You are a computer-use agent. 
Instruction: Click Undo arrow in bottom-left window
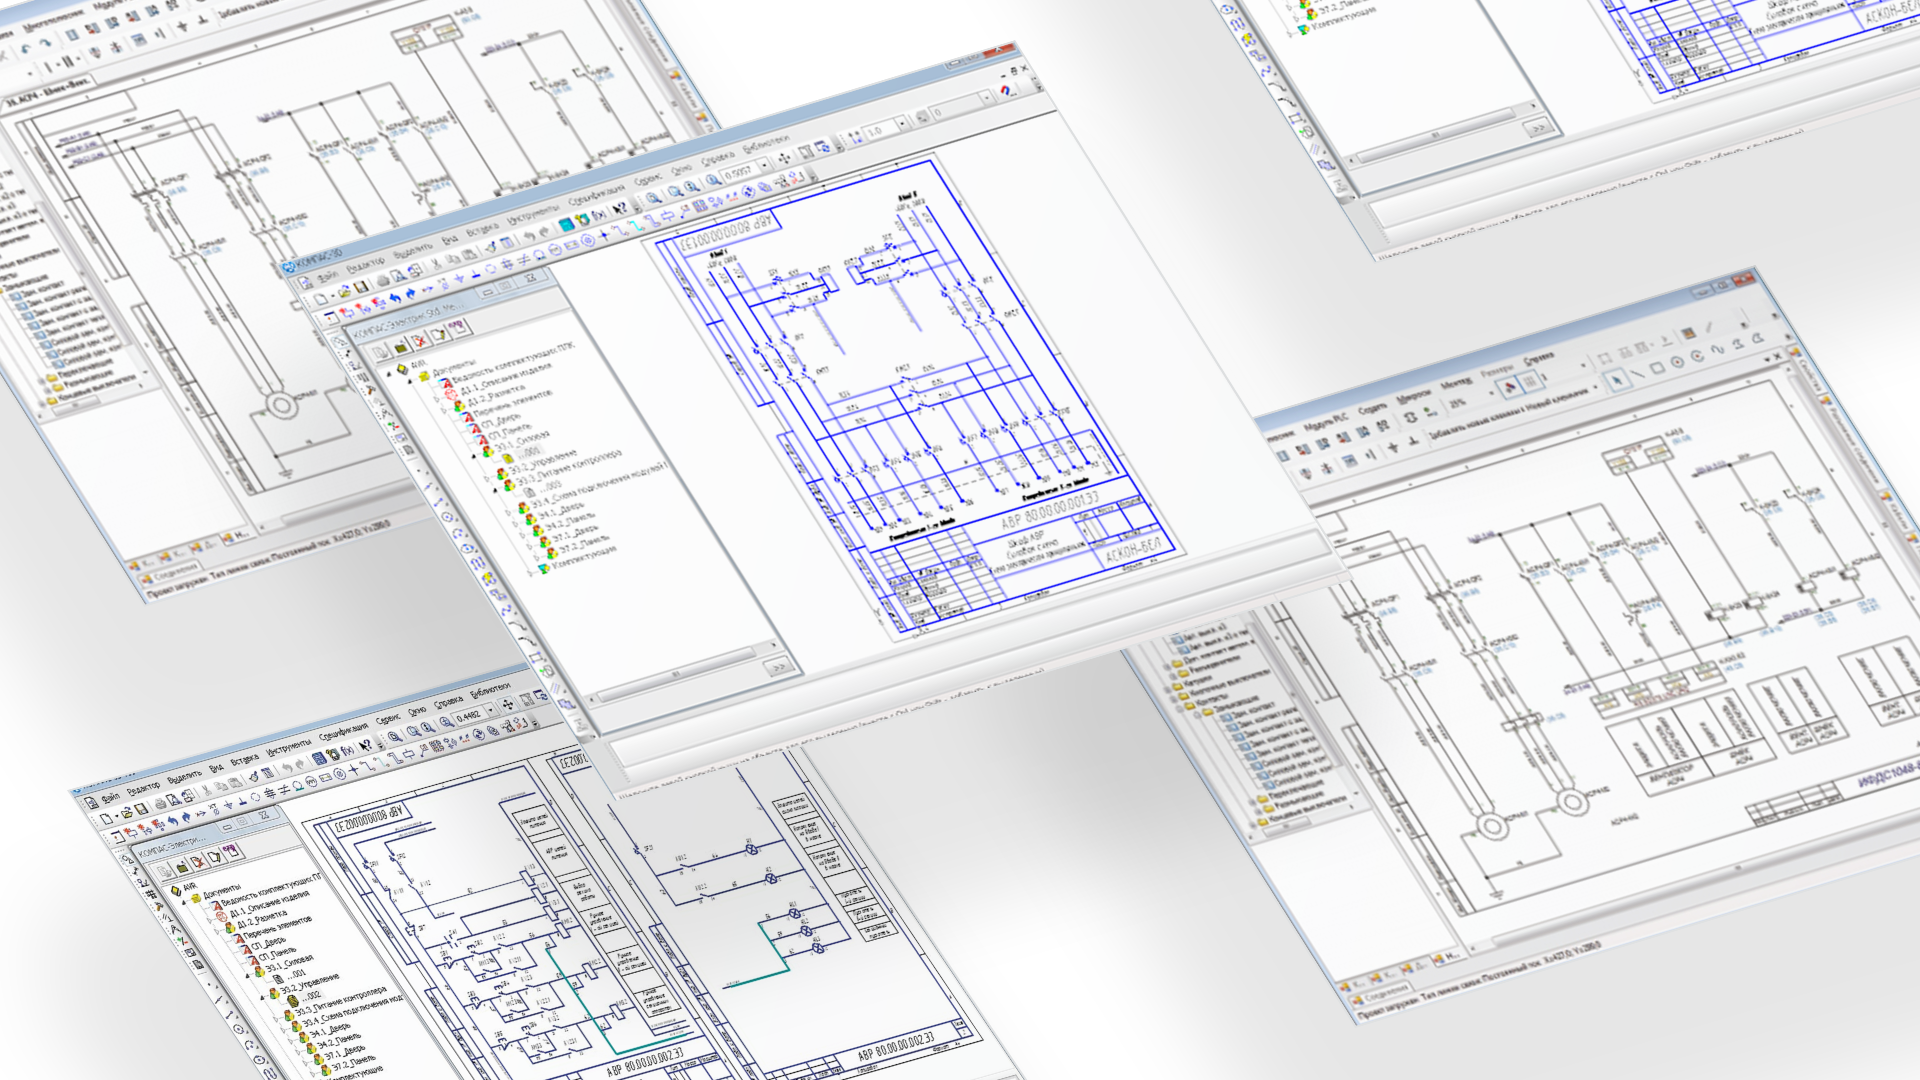click(x=287, y=767)
